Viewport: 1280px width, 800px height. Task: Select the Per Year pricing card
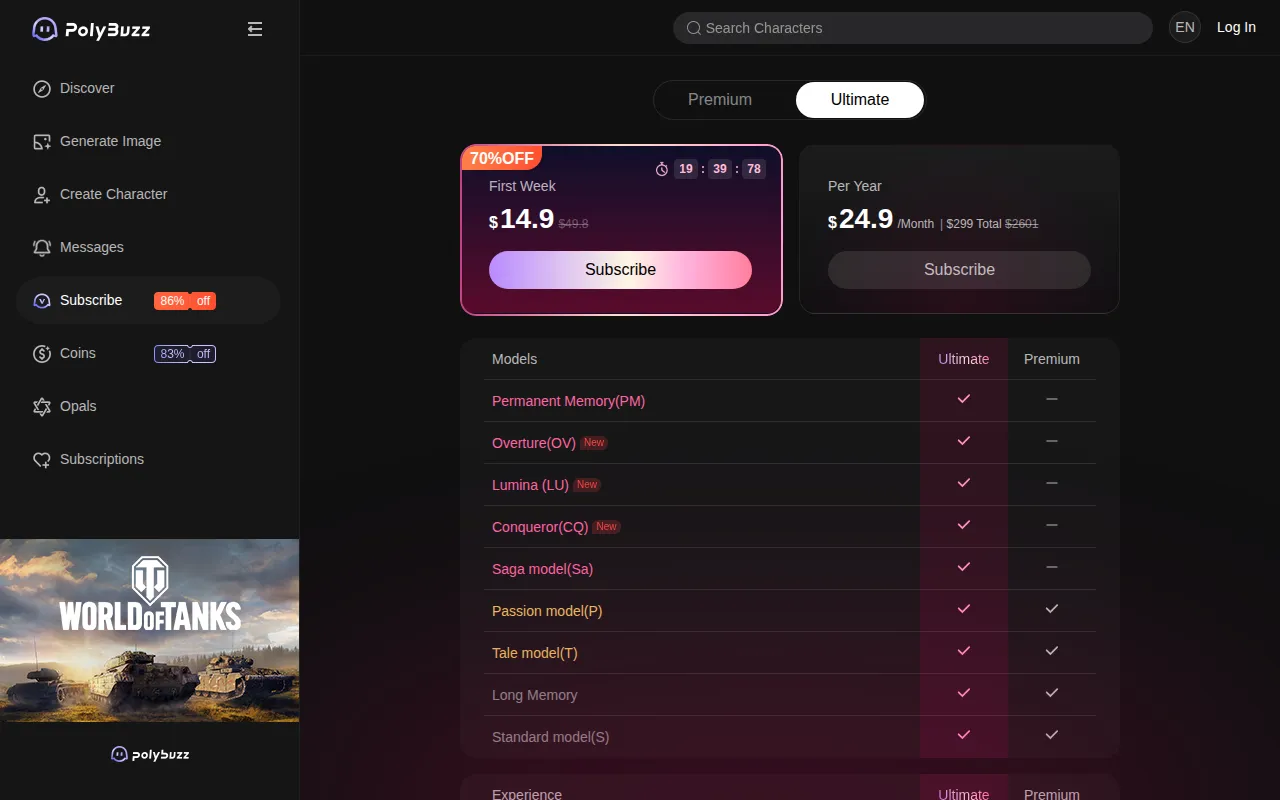point(959,229)
